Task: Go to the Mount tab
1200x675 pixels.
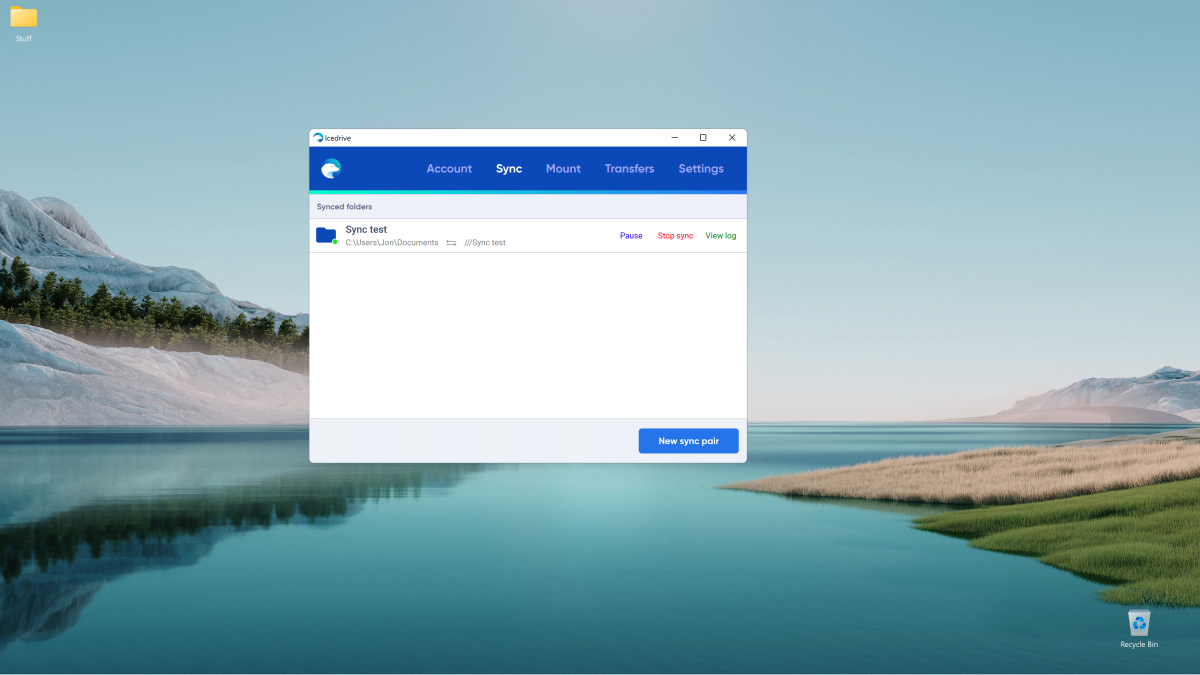Action: pos(563,169)
